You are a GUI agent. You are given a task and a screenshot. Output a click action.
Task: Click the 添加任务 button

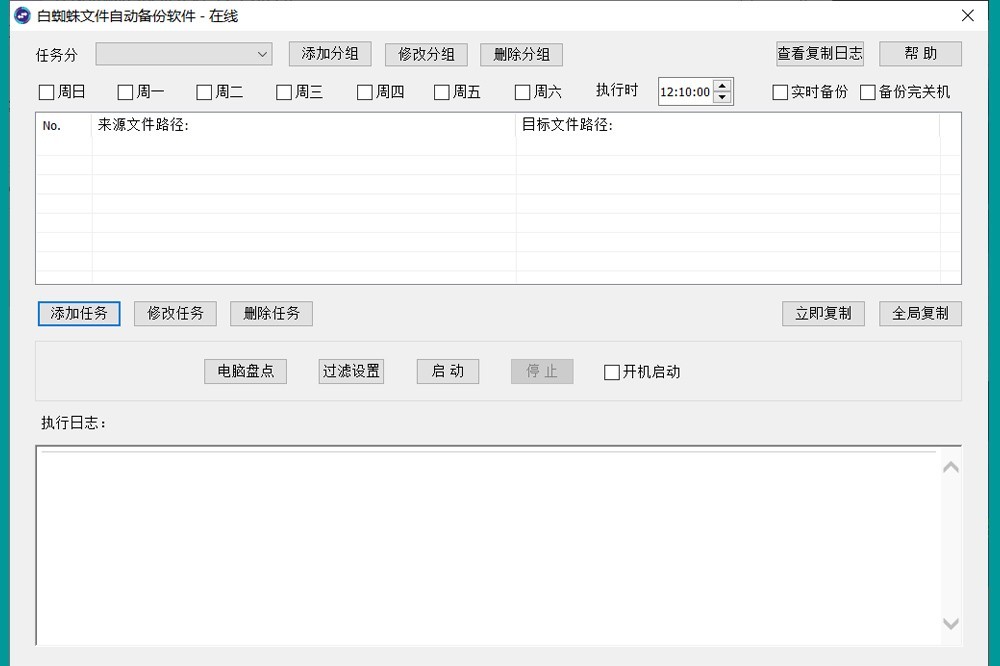(x=79, y=314)
